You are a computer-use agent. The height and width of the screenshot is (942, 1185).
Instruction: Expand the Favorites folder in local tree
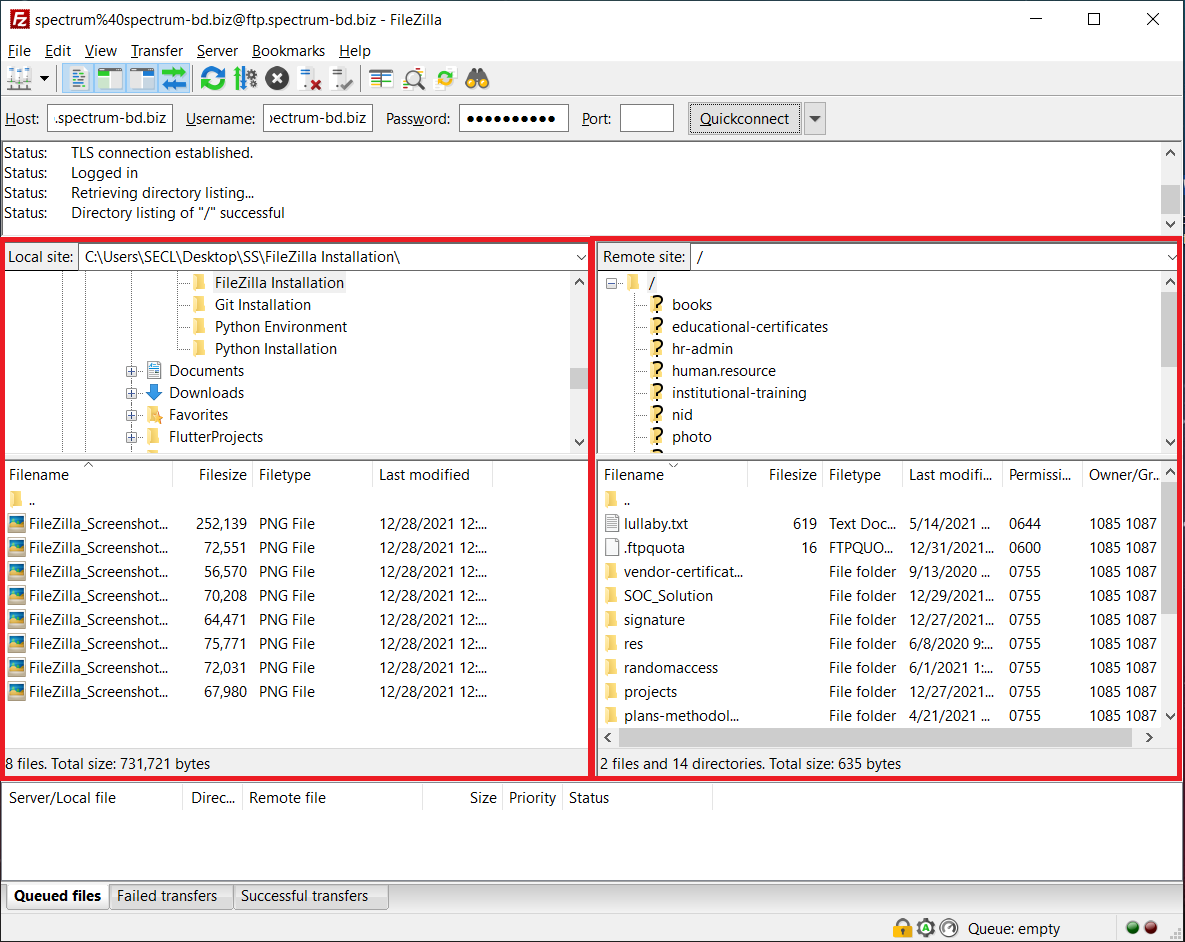tap(131, 415)
